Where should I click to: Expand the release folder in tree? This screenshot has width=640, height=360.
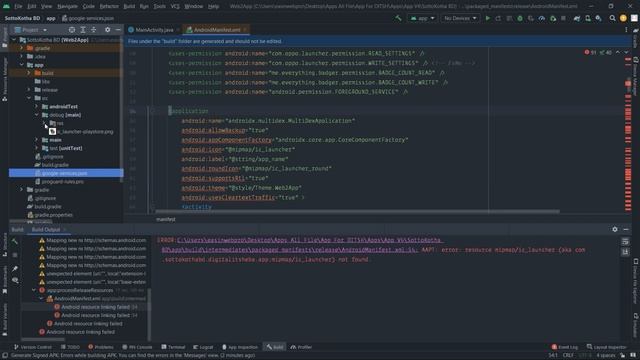point(29,90)
